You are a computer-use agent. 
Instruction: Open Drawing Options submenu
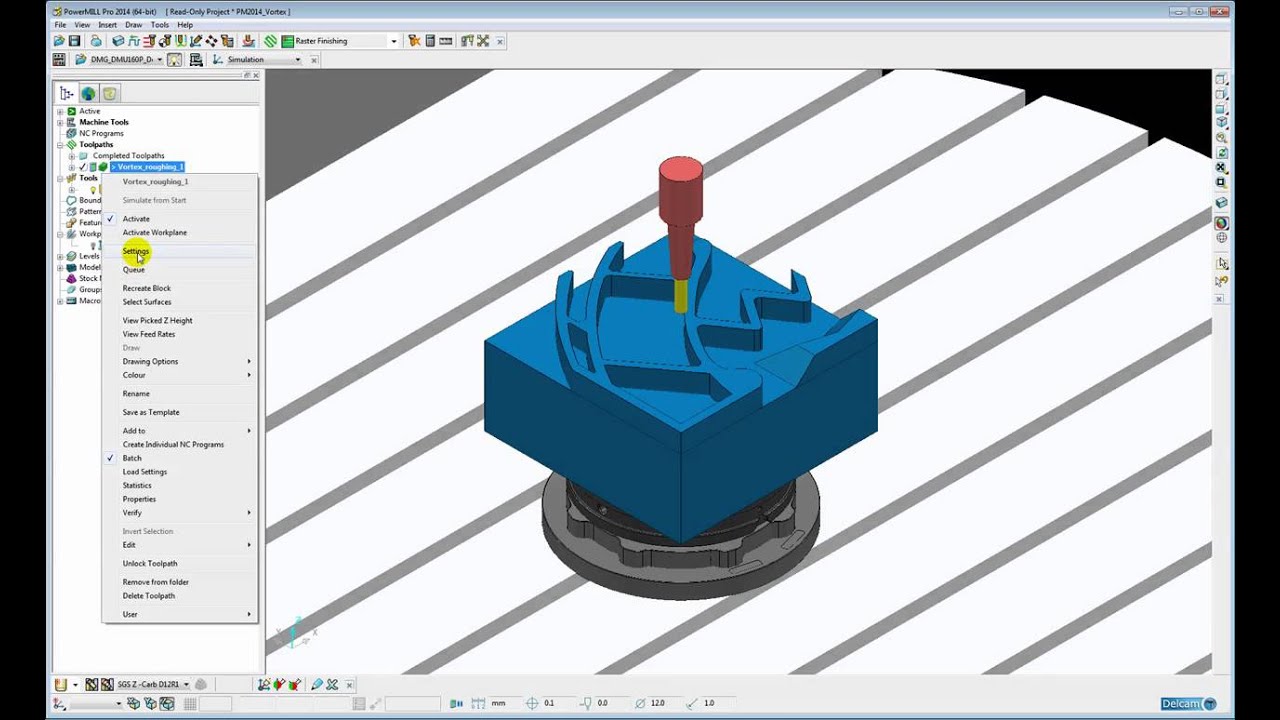pos(151,362)
